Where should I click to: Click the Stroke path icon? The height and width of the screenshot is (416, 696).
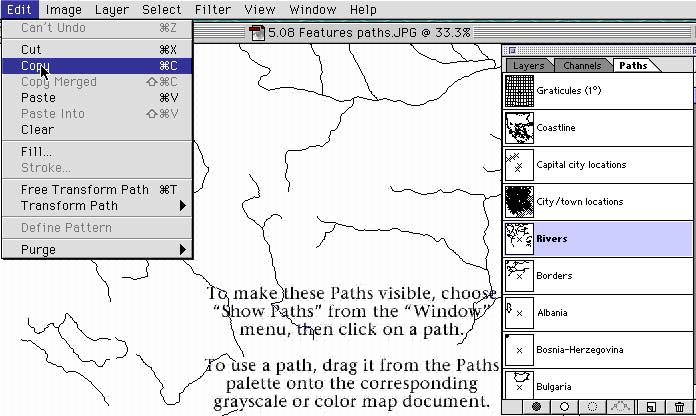coord(565,407)
